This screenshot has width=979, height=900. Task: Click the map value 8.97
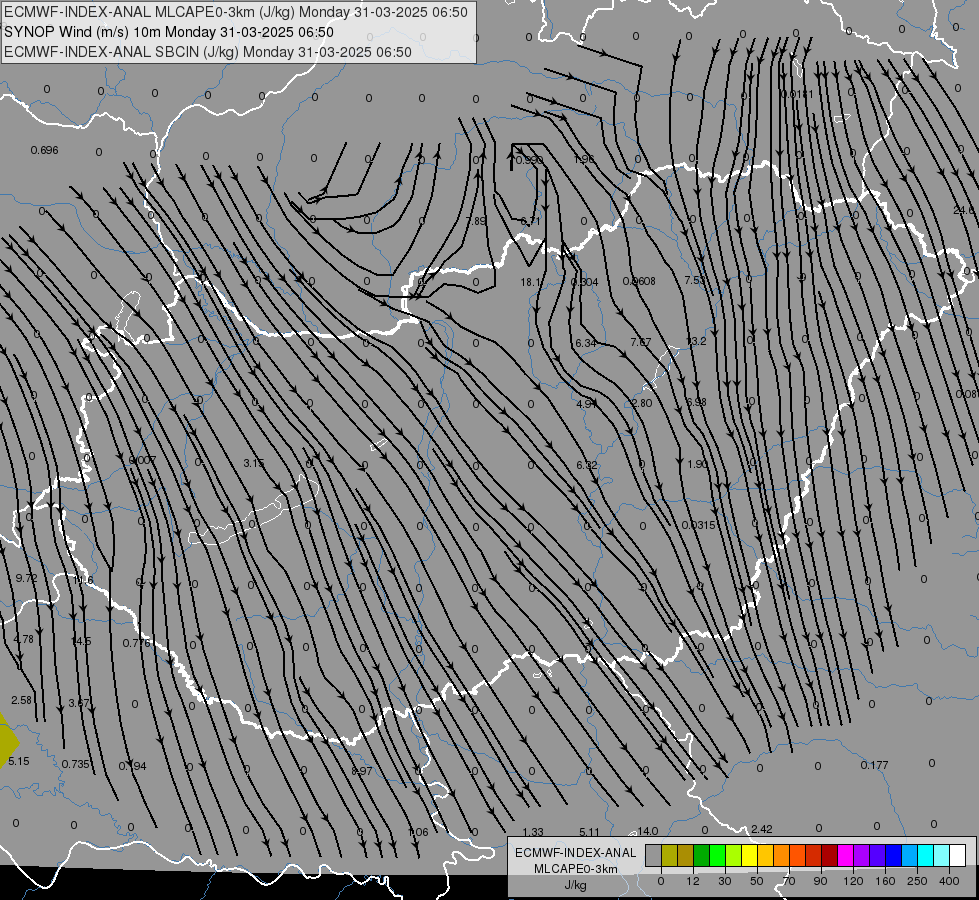pyautogui.click(x=362, y=771)
